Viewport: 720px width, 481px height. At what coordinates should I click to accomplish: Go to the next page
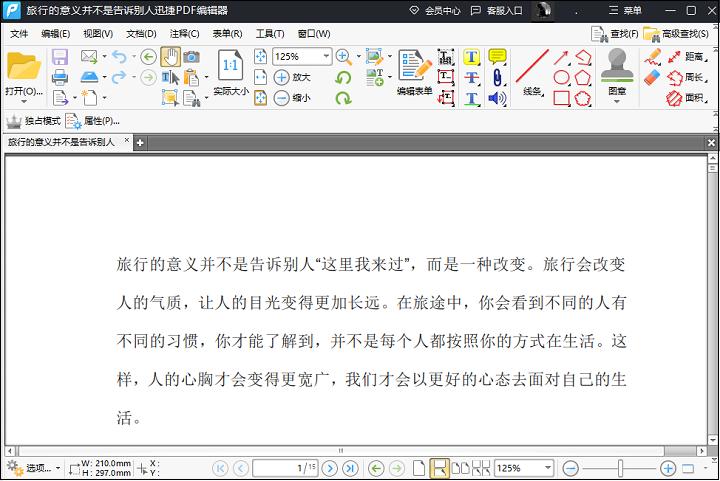point(329,468)
